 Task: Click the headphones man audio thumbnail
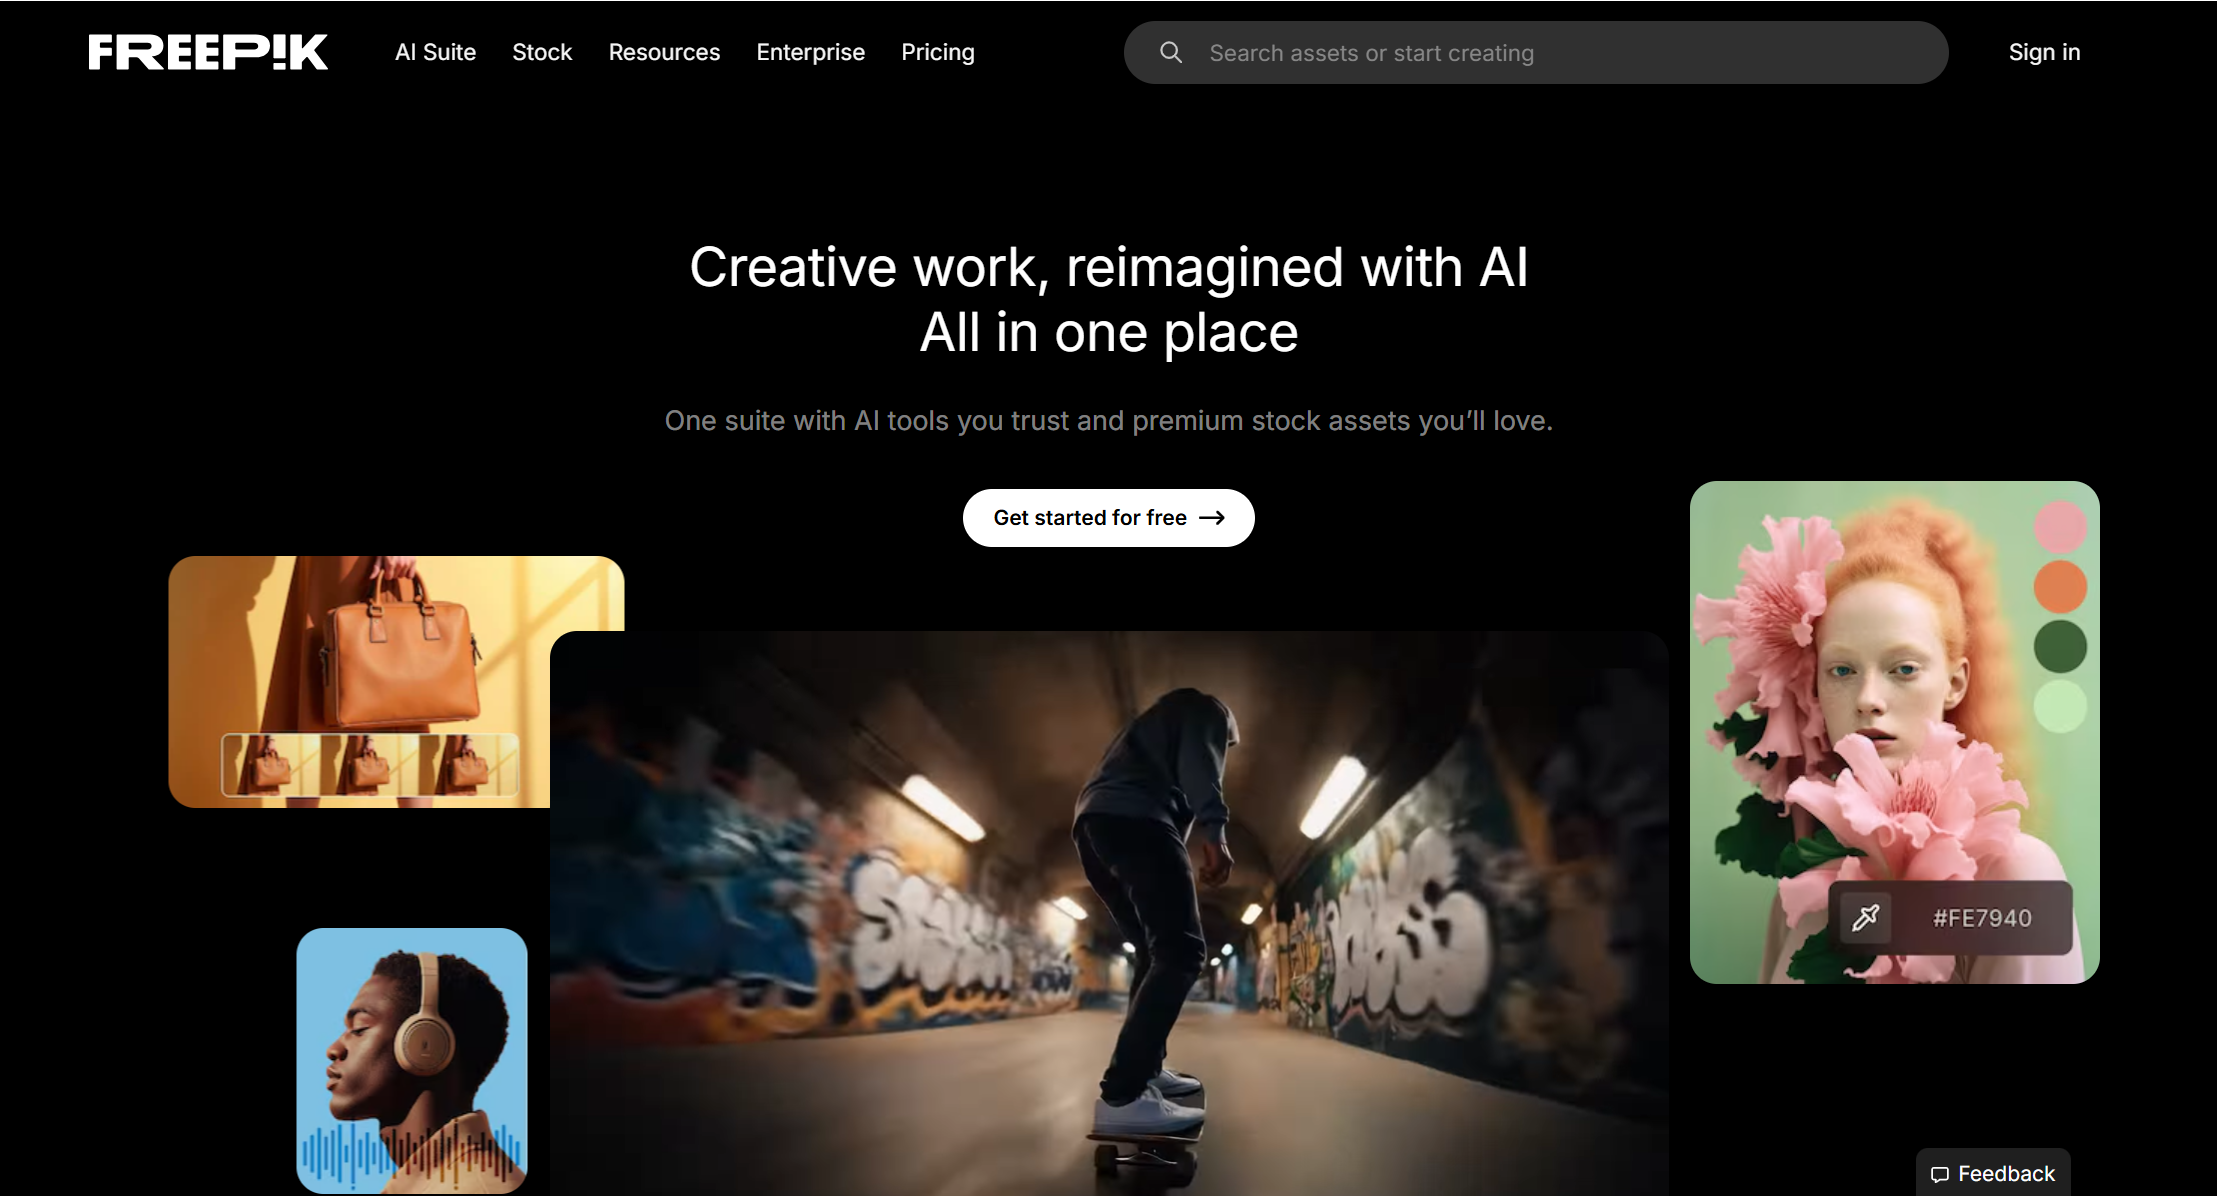click(x=412, y=1060)
